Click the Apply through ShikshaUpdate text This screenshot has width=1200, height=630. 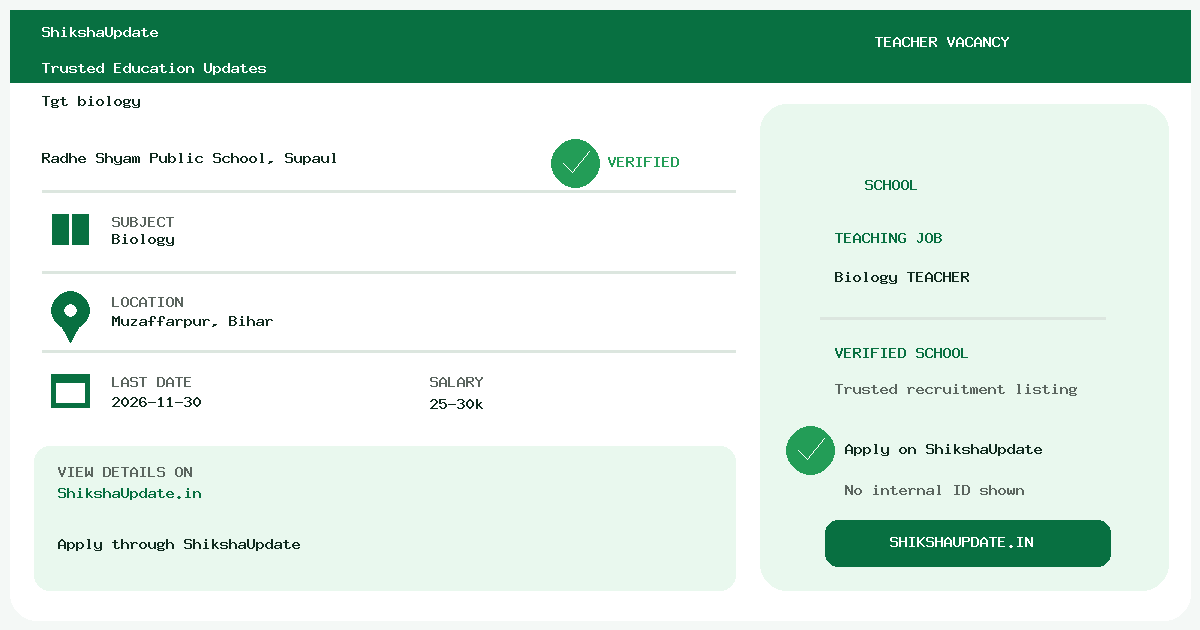click(179, 545)
